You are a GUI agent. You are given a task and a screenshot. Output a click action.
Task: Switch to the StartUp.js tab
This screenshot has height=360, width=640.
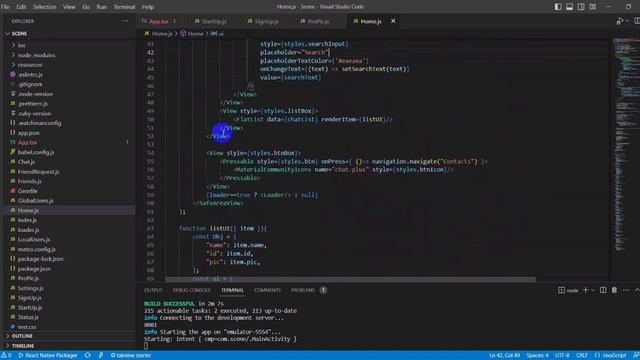[x=214, y=21]
